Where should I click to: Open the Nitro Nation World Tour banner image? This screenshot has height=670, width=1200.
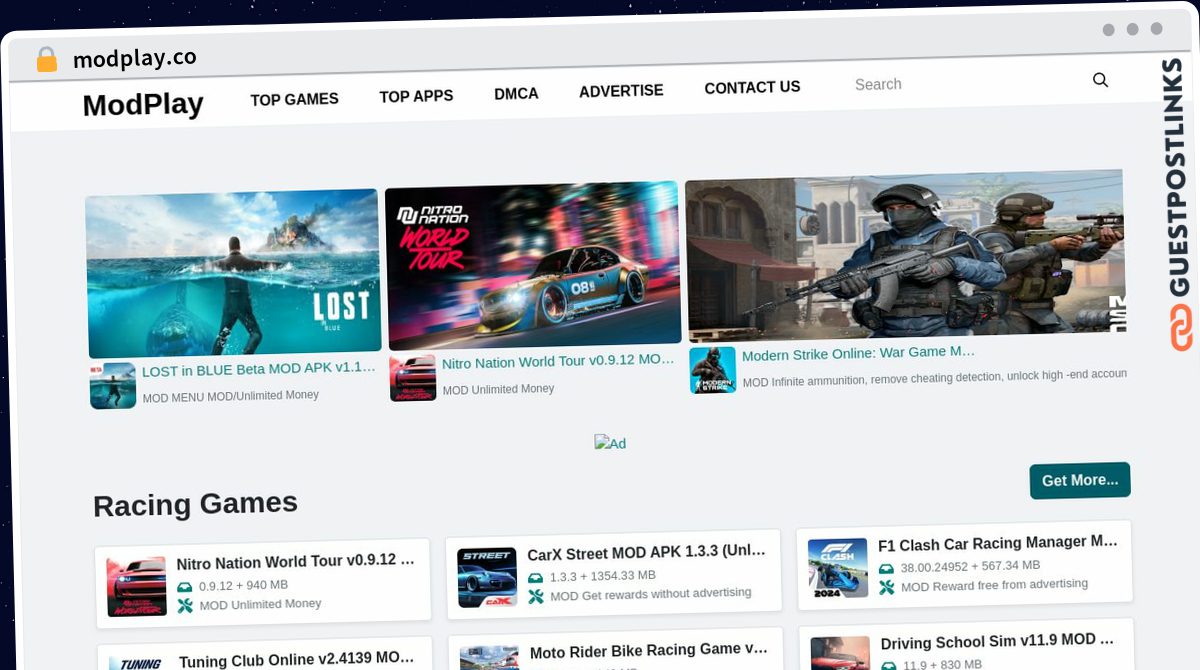point(533,265)
